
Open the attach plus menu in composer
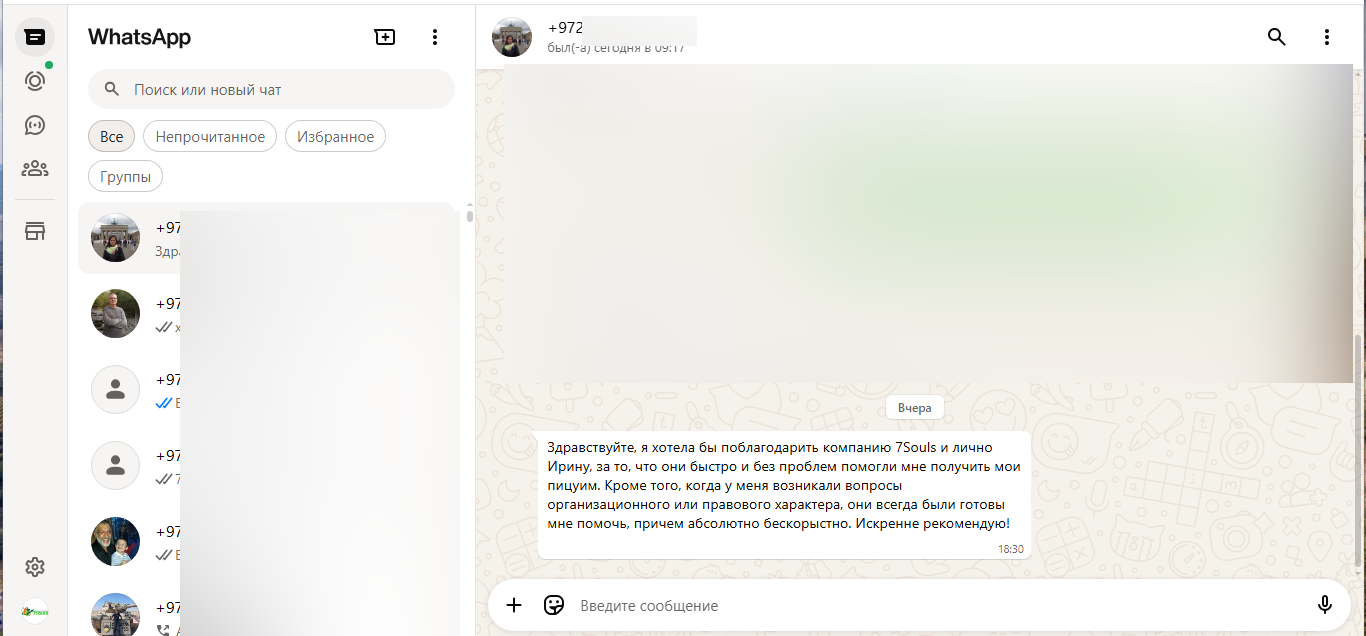[514, 605]
